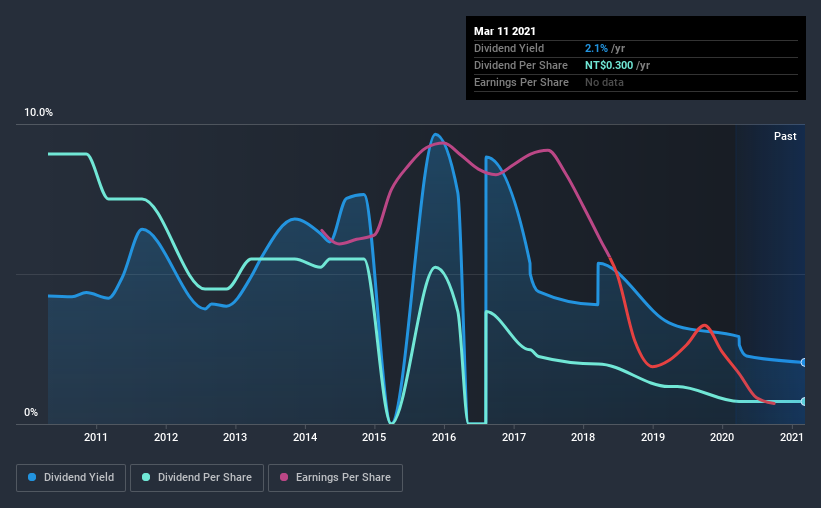Click the 2017 x-axis label
821x508 pixels.
pyautogui.click(x=514, y=437)
